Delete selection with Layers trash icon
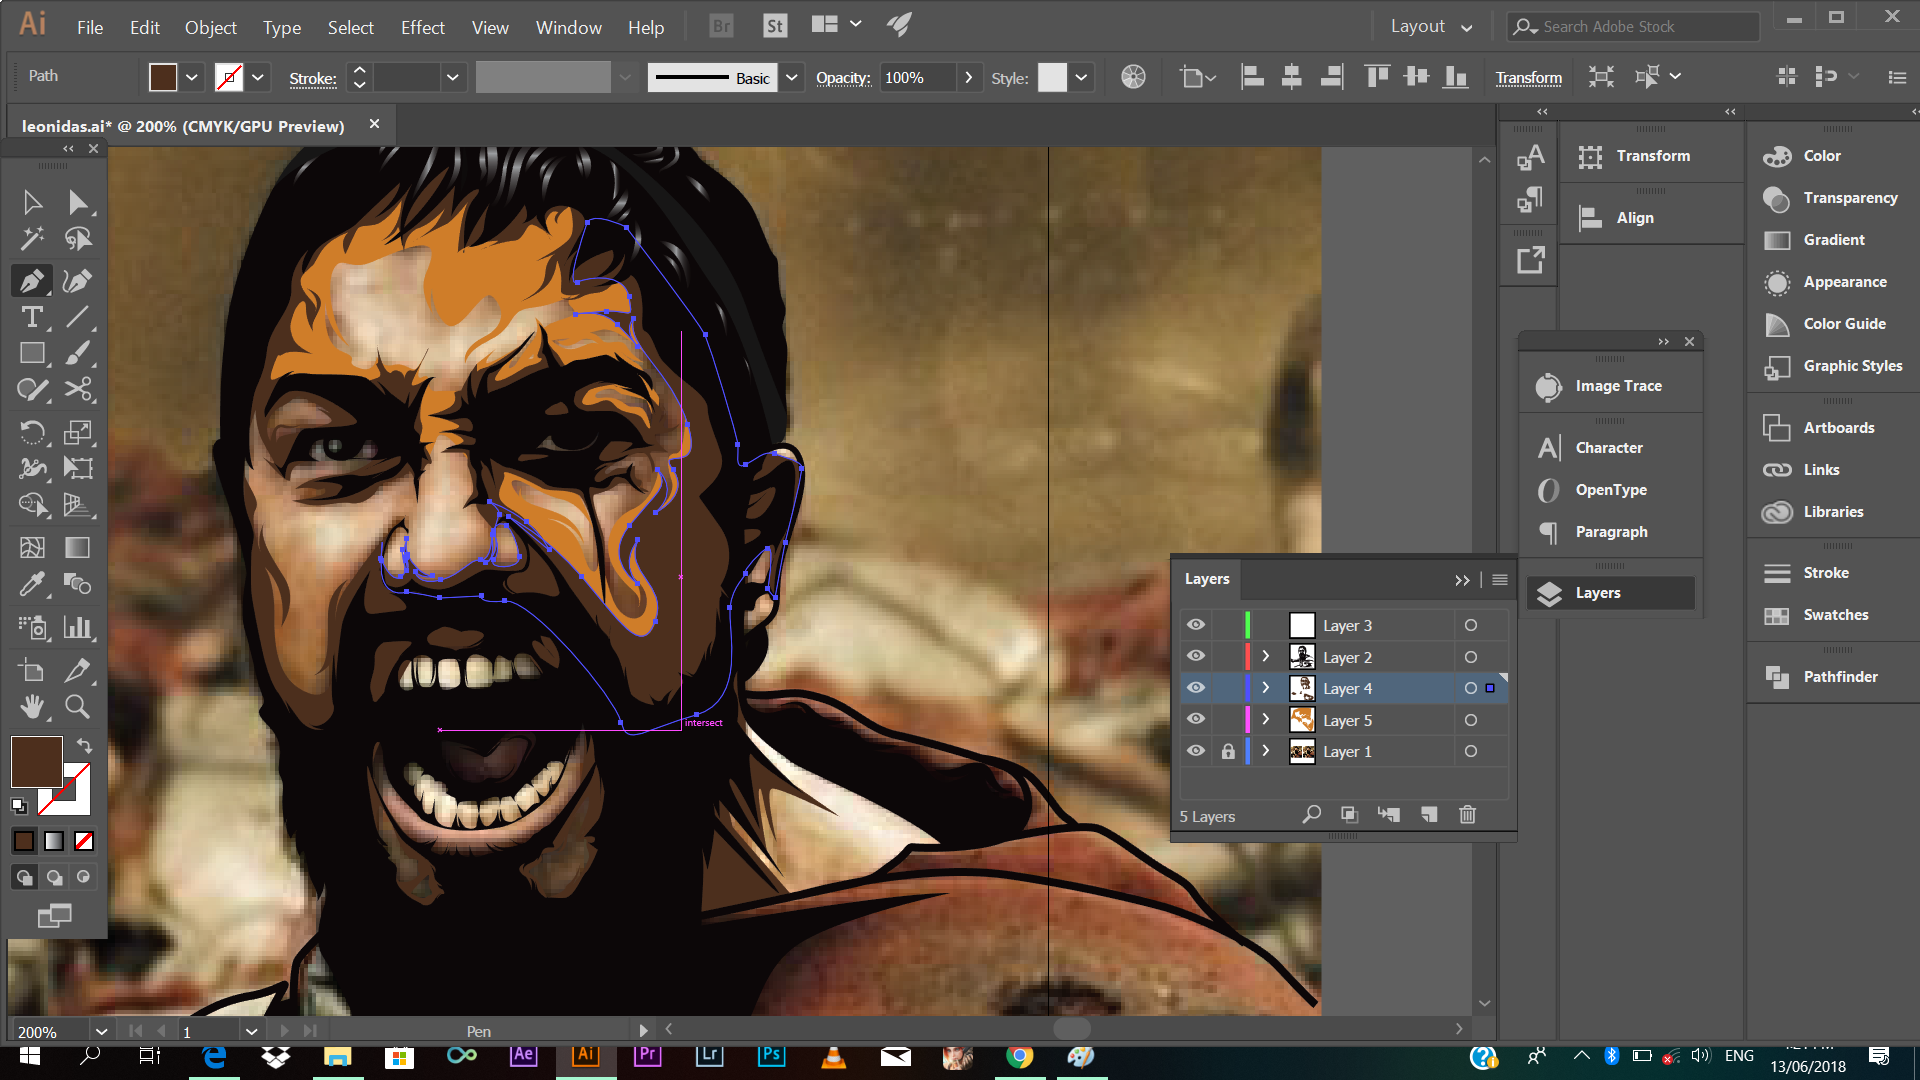Image resolution: width=1920 pixels, height=1080 pixels. pyautogui.click(x=1467, y=815)
